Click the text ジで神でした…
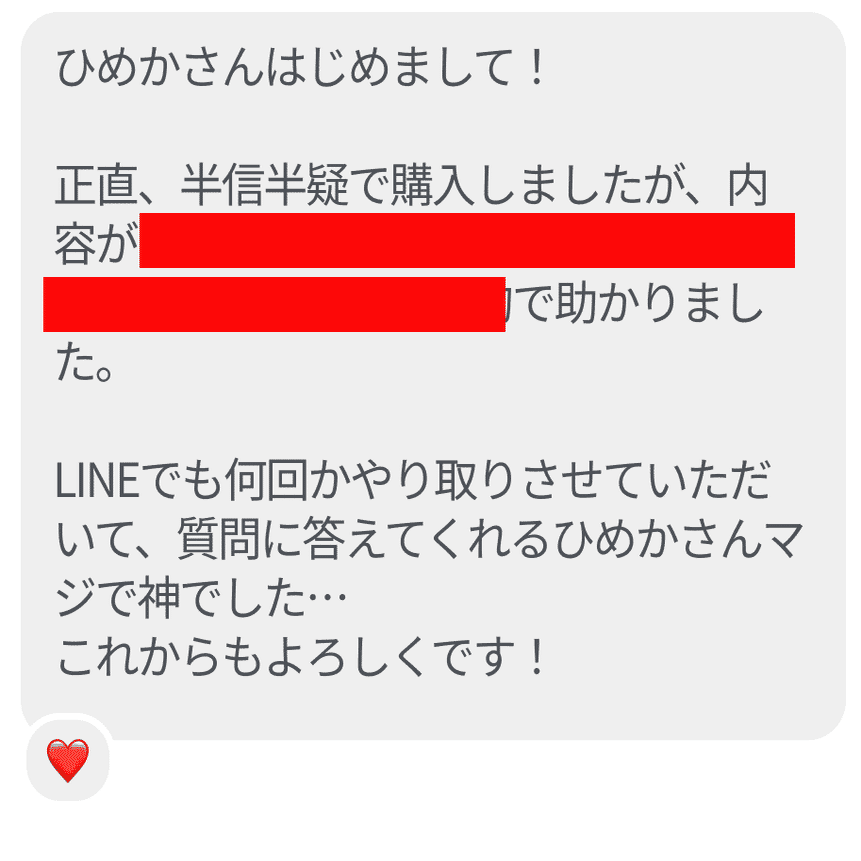This screenshot has width=861, height=861. pos(202,599)
